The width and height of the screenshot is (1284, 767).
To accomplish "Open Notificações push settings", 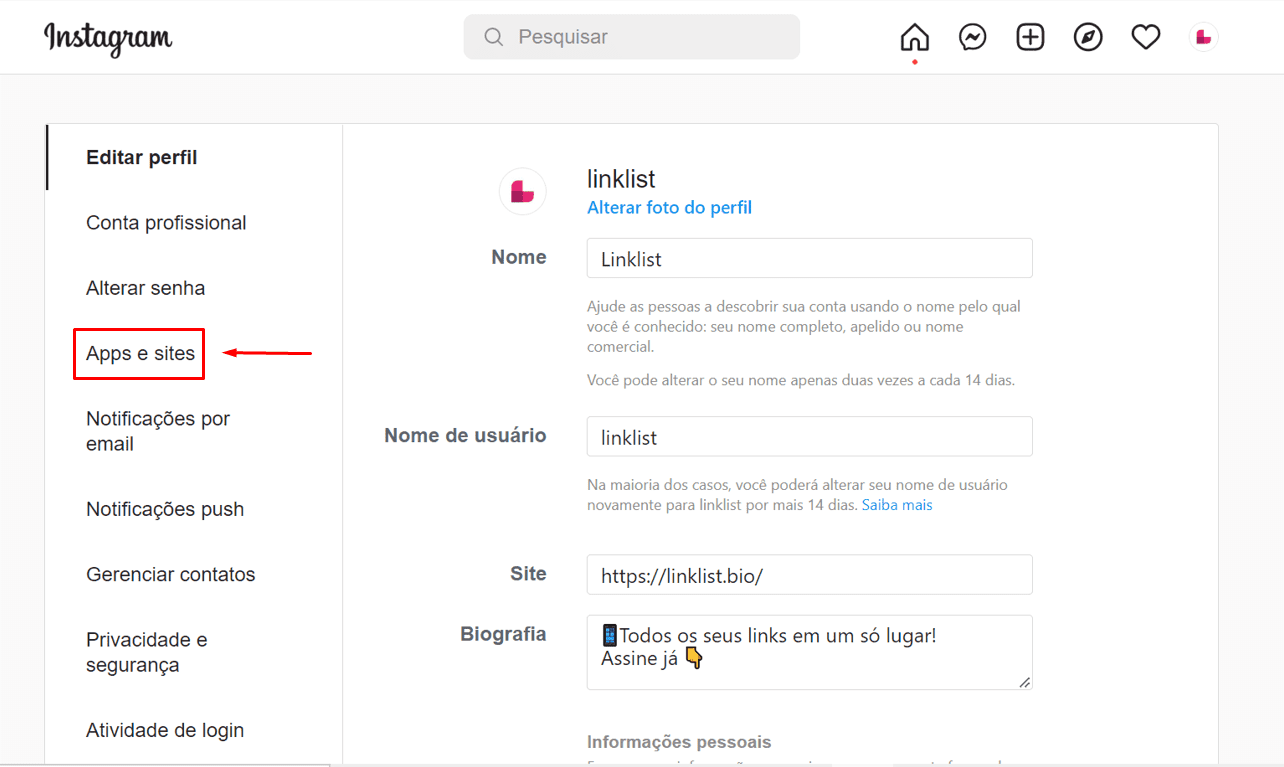I will tap(165, 509).
